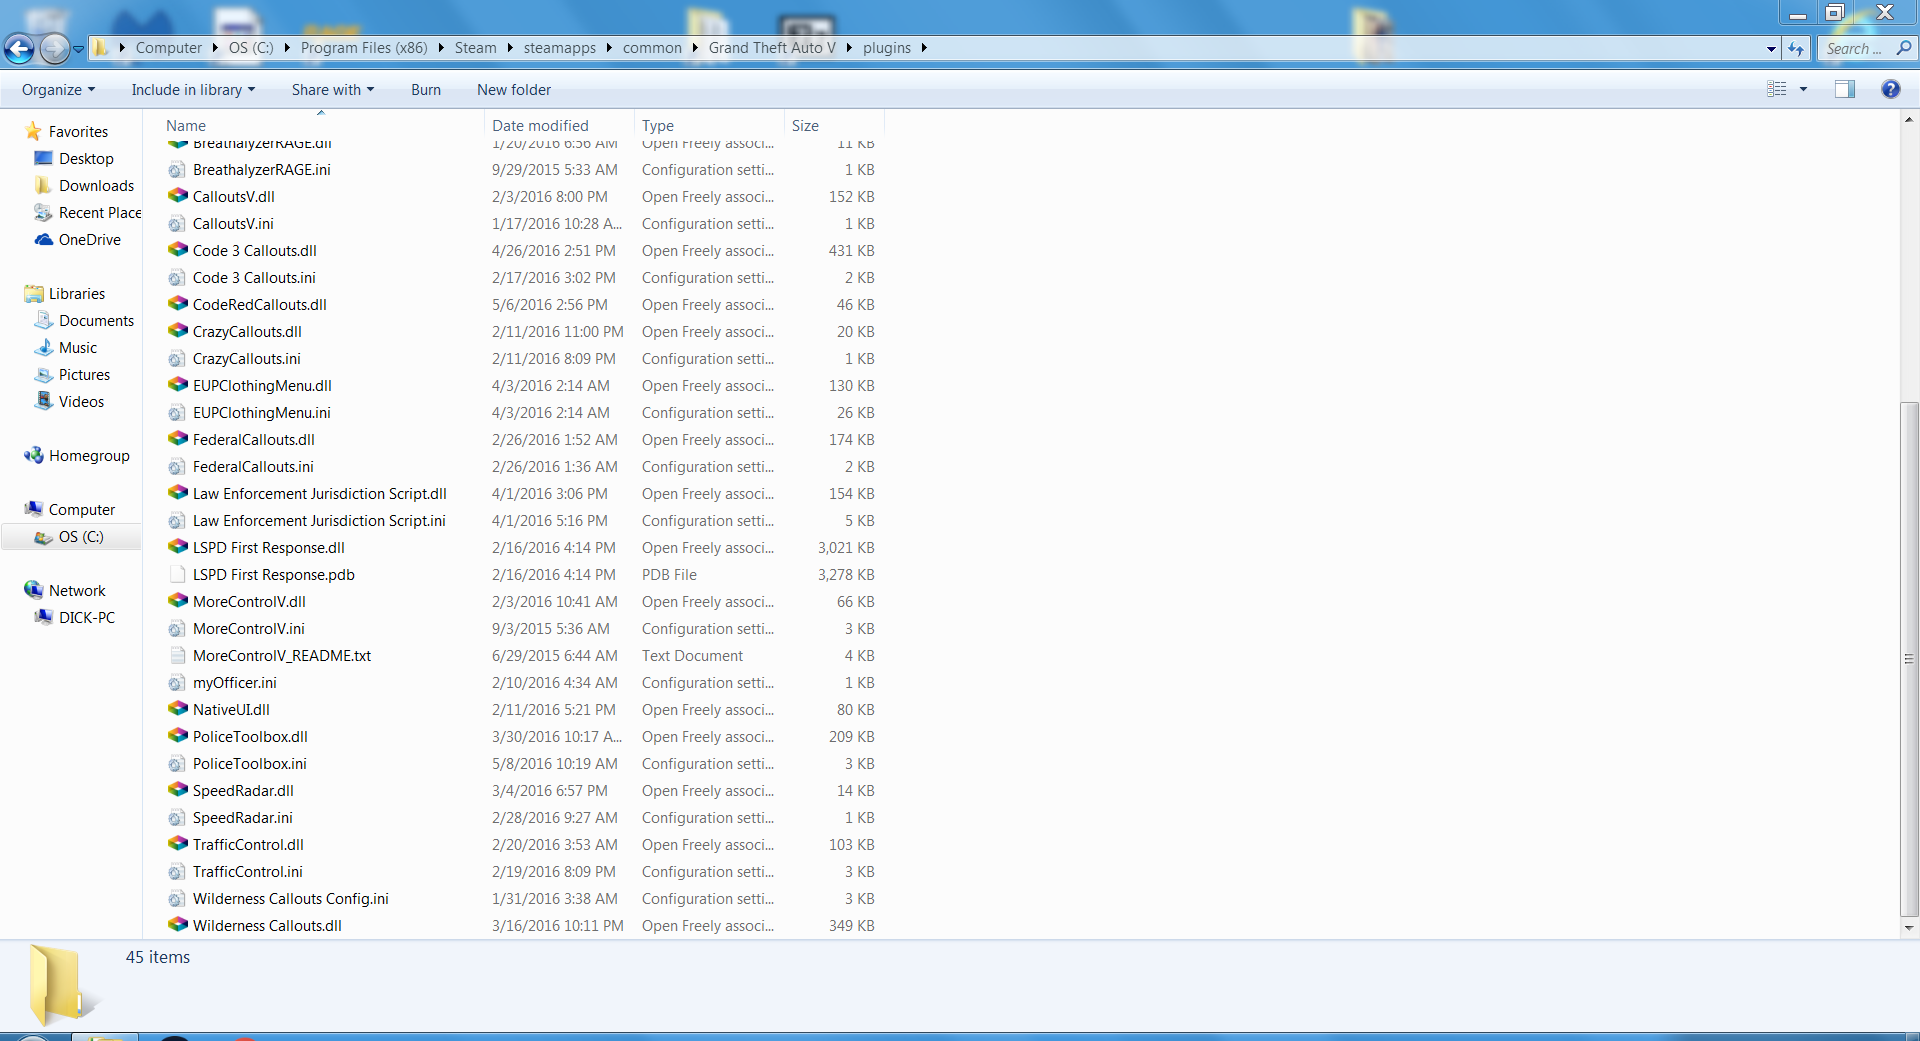Select Homegroup in the navigation pane
1920x1041 pixels.
tap(89, 456)
